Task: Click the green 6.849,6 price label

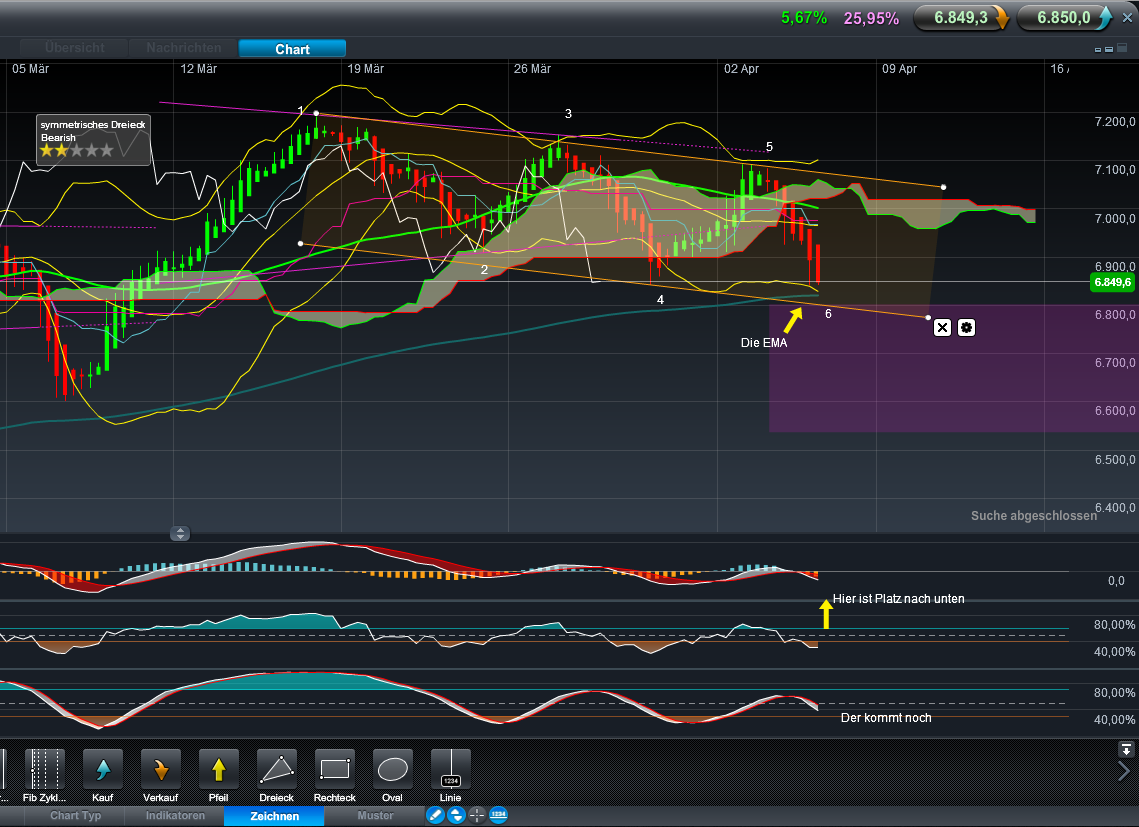Action: (1113, 282)
